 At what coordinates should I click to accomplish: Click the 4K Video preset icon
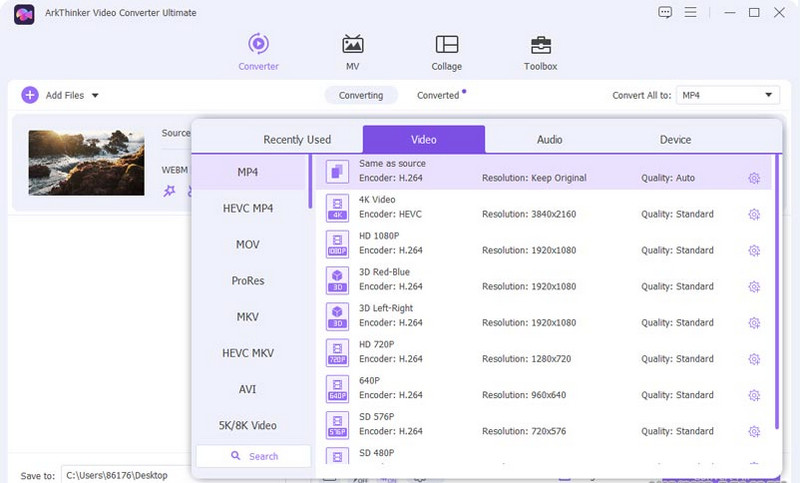click(337, 208)
